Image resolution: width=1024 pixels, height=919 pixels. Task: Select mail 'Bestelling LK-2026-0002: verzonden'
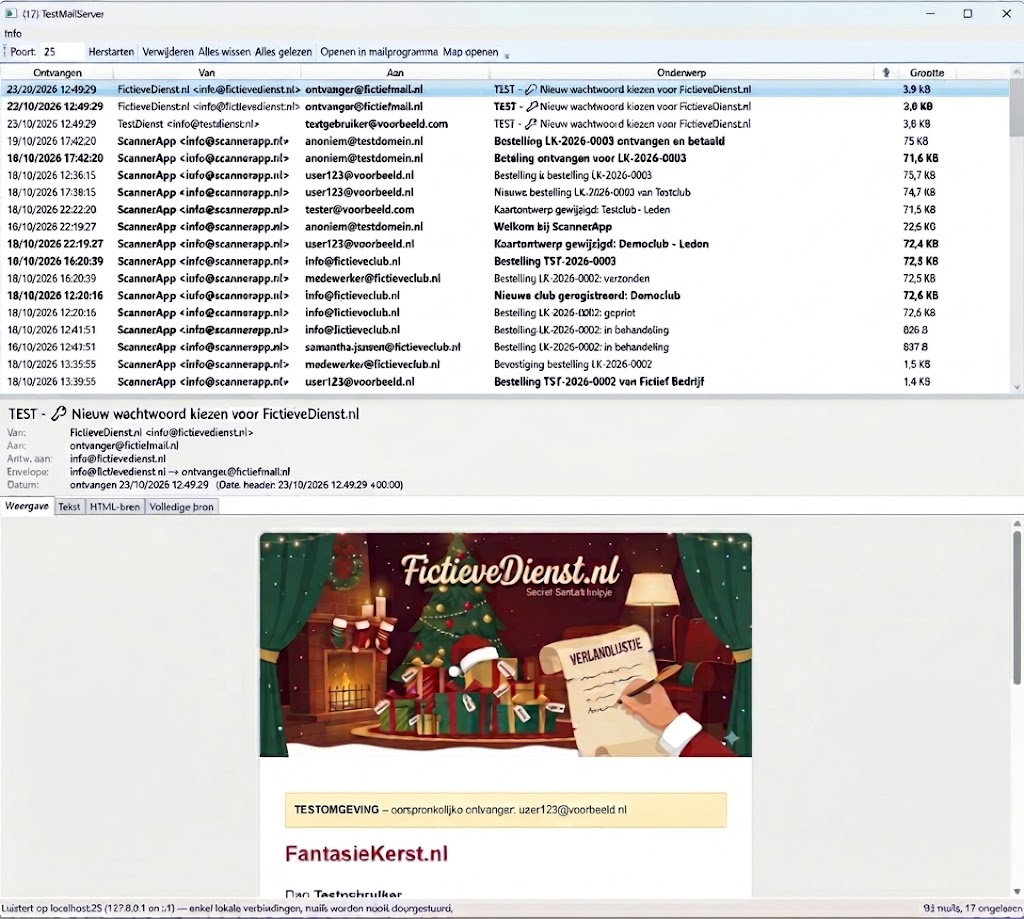505,278
